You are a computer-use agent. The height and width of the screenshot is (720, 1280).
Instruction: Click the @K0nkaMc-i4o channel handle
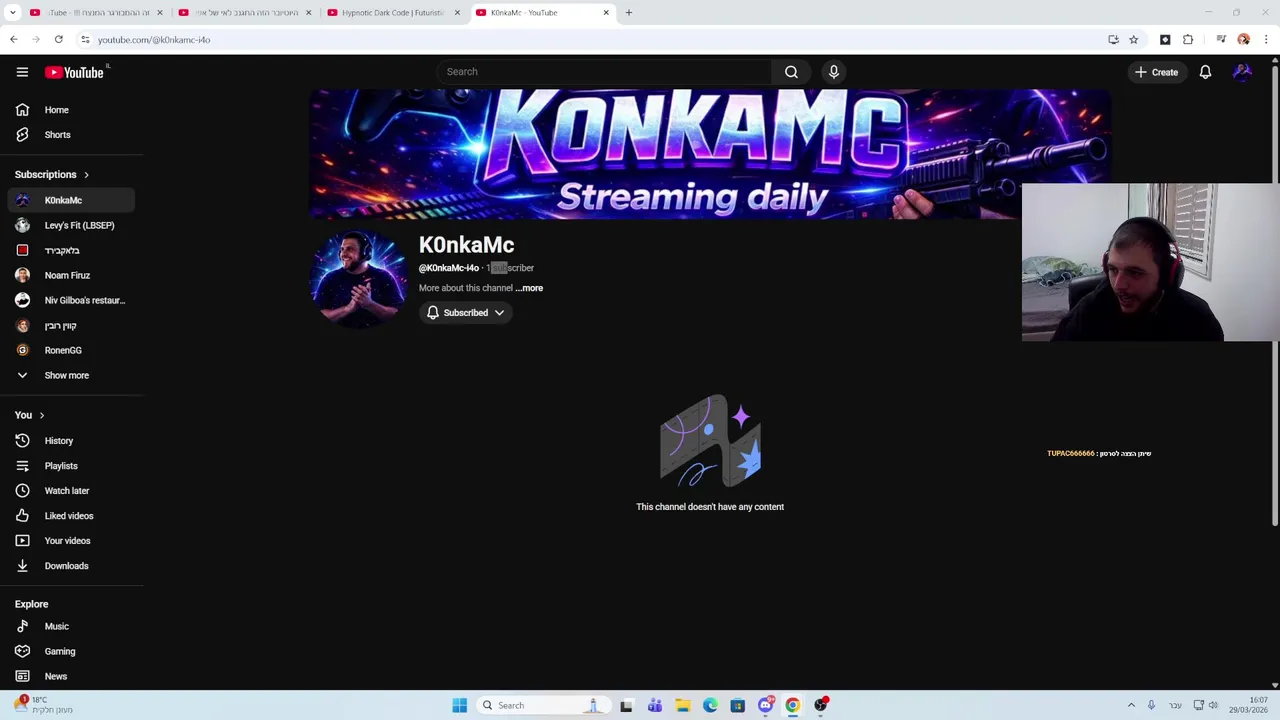click(449, 268)
